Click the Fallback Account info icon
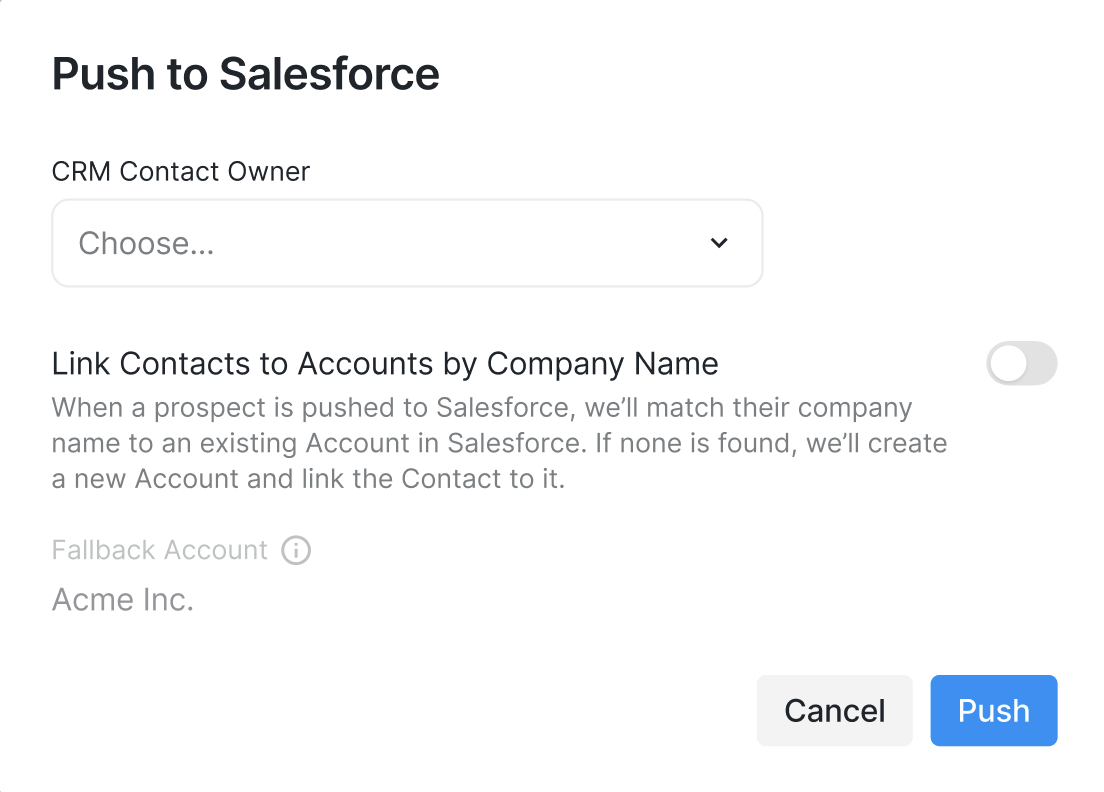Image resolution: width=1104 pixels, height=792 pixels. click(x=296, y=550)
